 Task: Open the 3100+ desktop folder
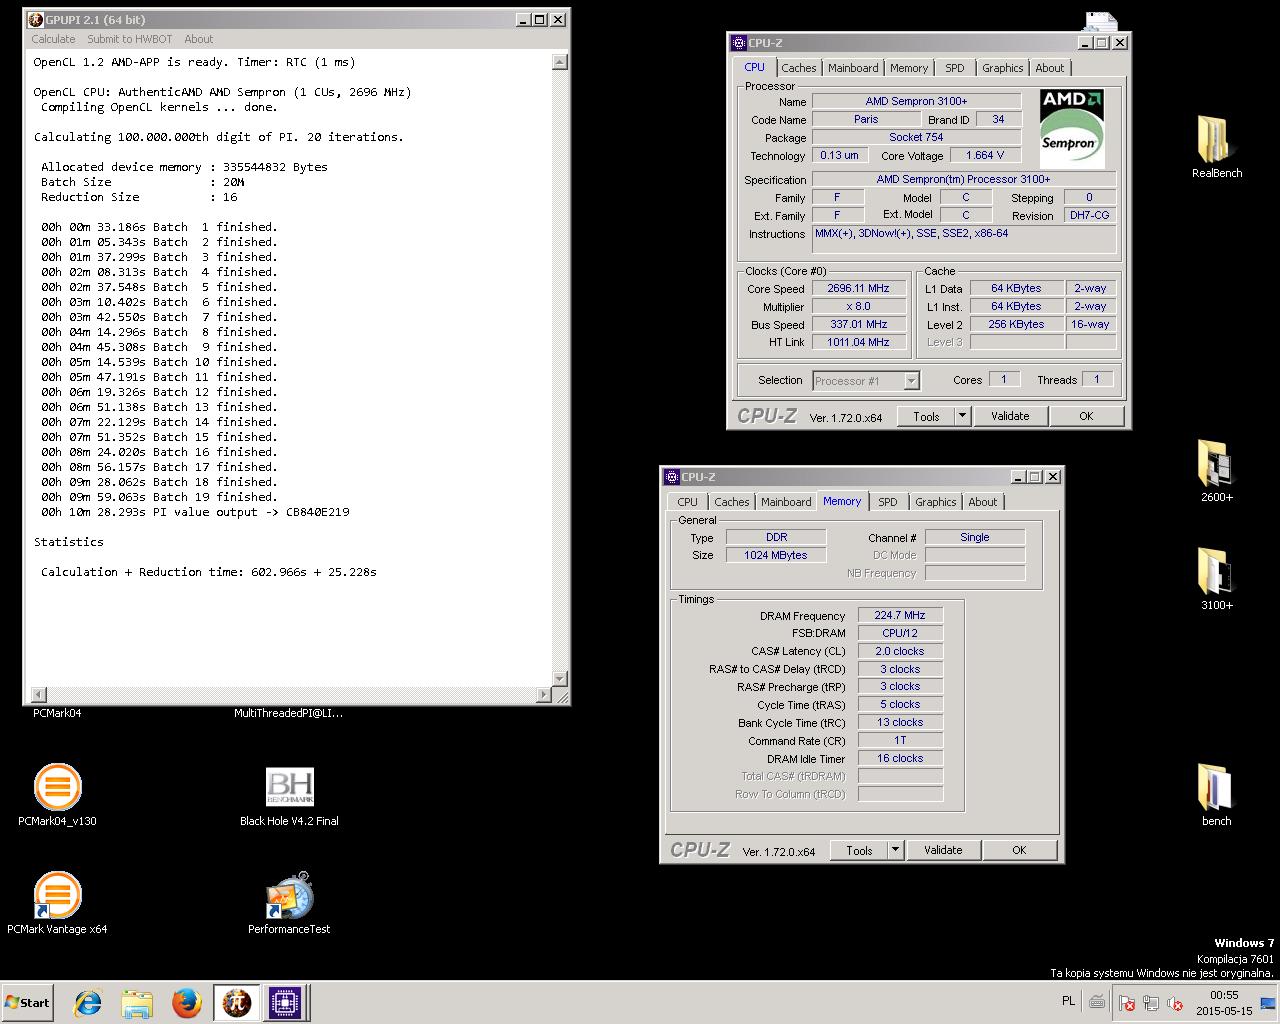tap(1216, 579)
